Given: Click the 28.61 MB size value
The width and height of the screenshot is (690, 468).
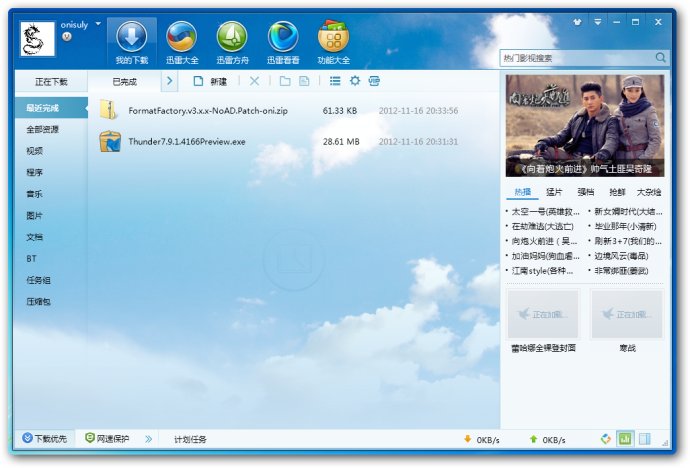Looking at the screenshot, I should pyautogui.click(x=341, y=142).
